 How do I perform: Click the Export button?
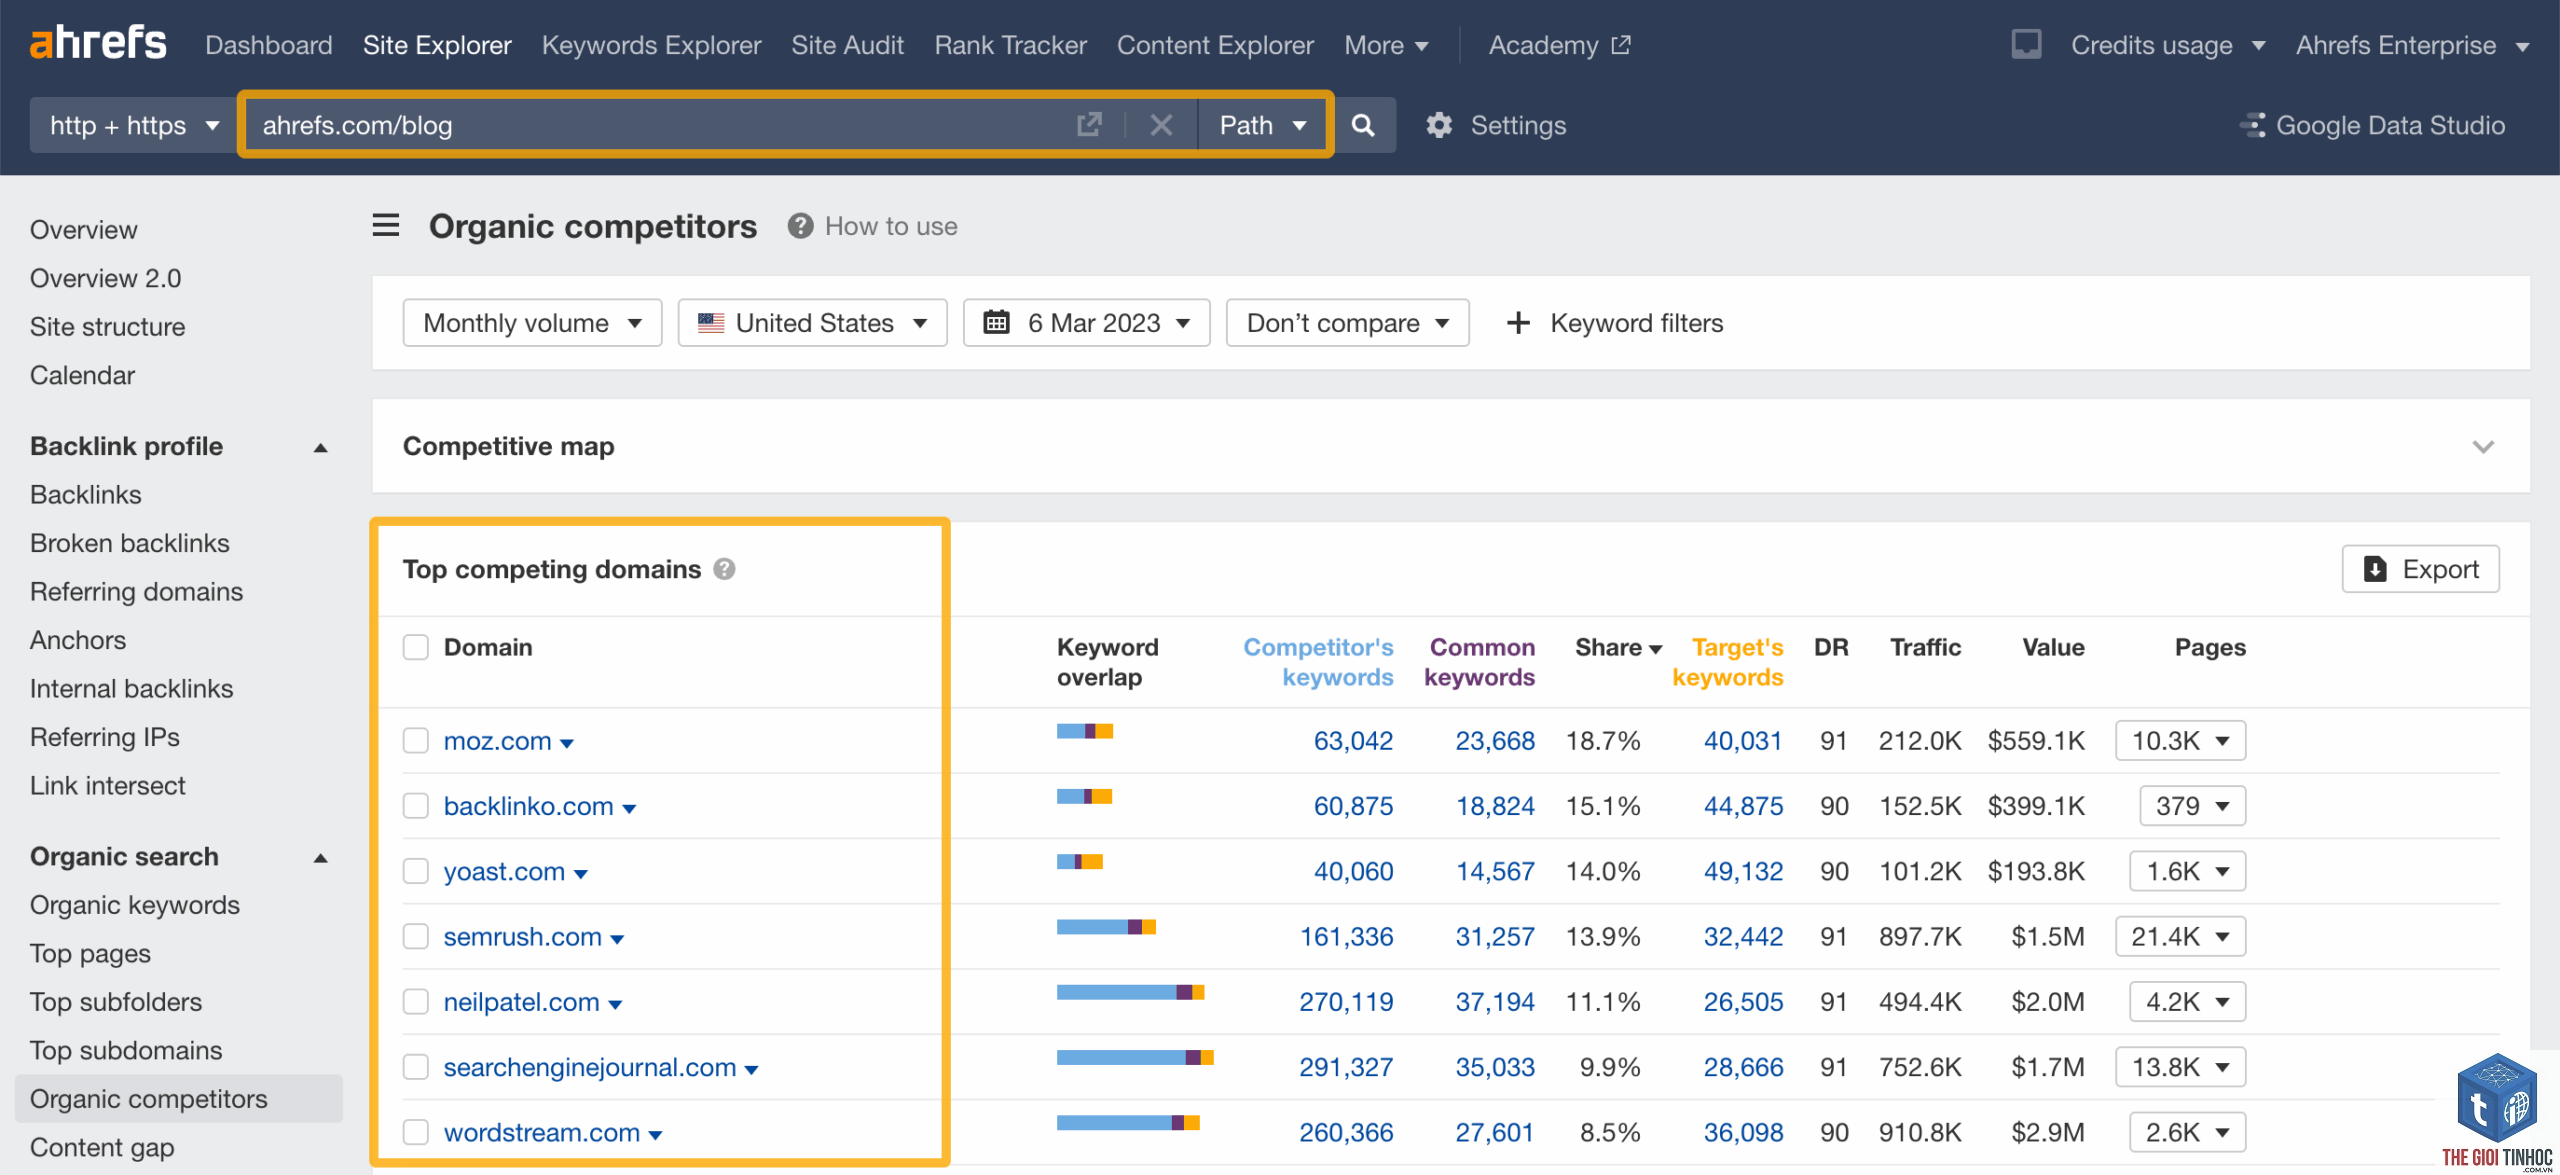pos(2420,569)
